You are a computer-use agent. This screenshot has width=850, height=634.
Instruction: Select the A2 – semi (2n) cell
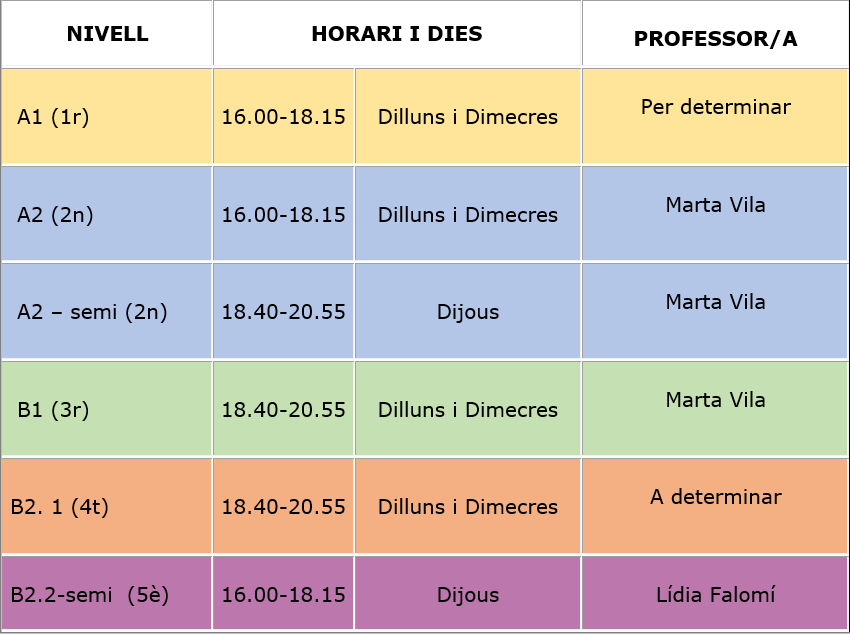pos(107,312)
